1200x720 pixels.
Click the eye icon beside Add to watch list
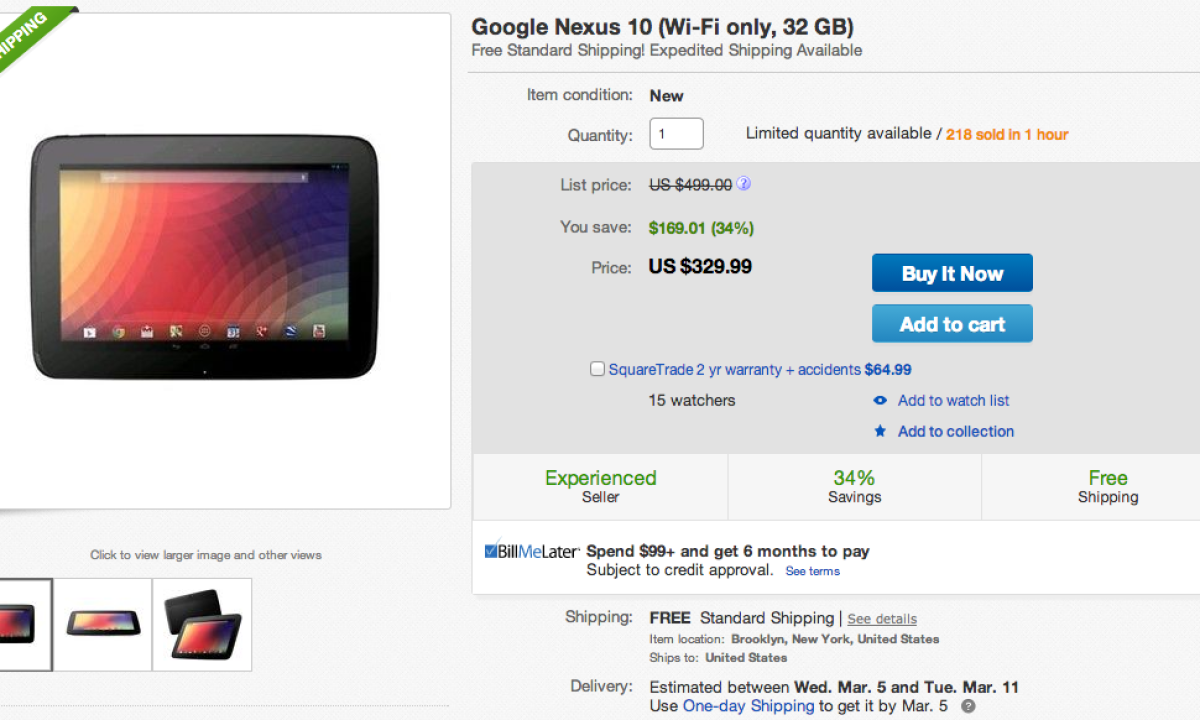coord(880,400)
